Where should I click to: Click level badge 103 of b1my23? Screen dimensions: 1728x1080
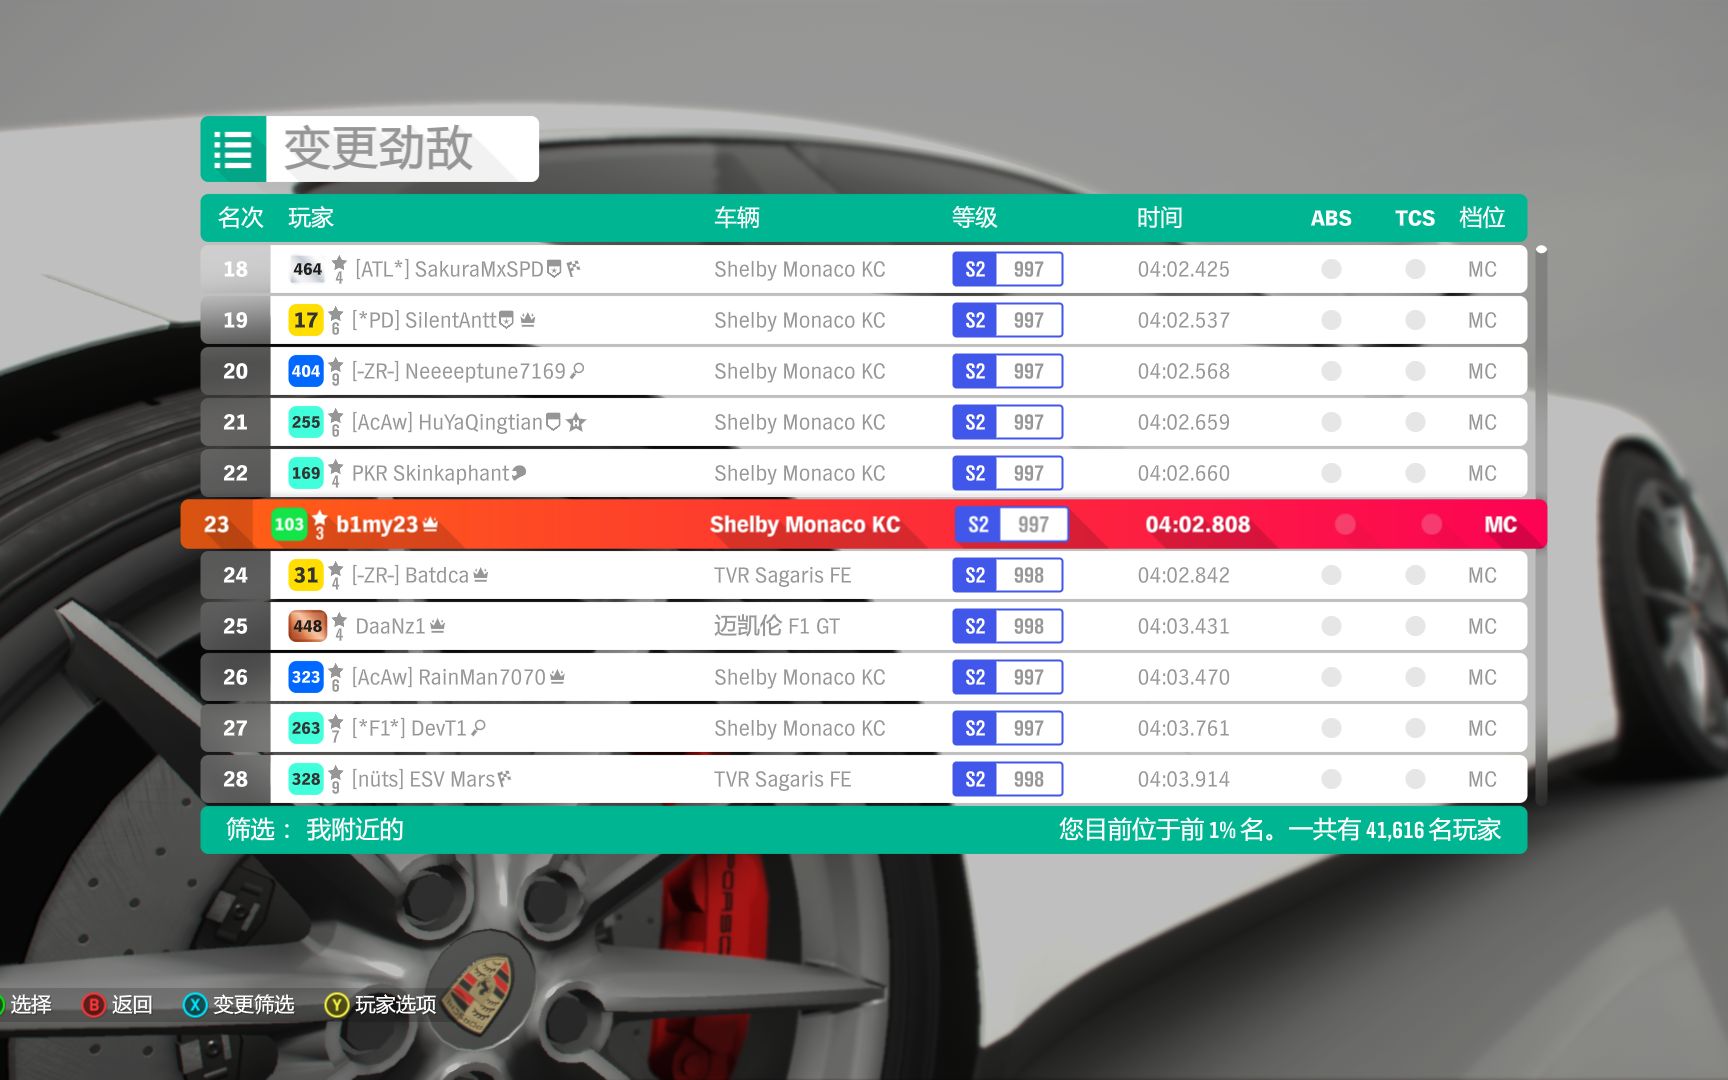click(289, 524)
